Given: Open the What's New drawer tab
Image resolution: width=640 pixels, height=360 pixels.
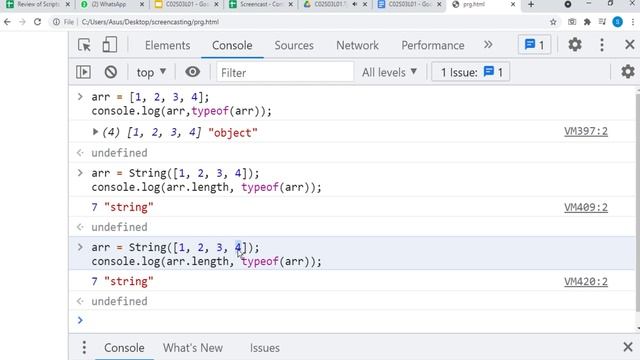Looking at the screenshot, I should [x=193, y=348].
